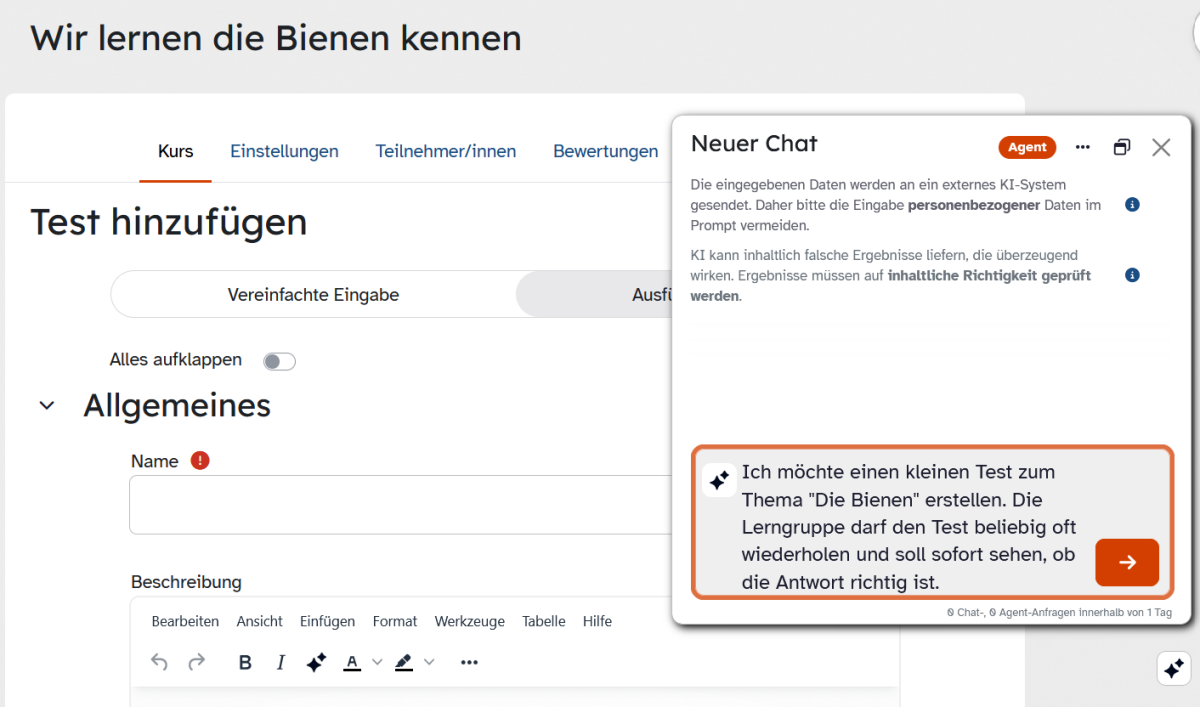The width and height of the screenshot is (1200, 707).
Task: Toggle the Alles aufklappen switch
Action: point(279,361)
